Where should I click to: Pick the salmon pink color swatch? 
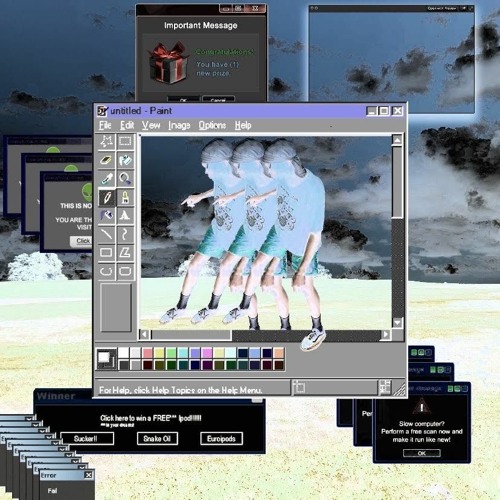pos(148,353)
